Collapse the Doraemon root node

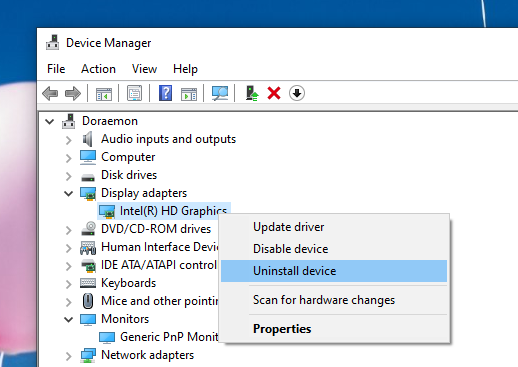[50, 121]
